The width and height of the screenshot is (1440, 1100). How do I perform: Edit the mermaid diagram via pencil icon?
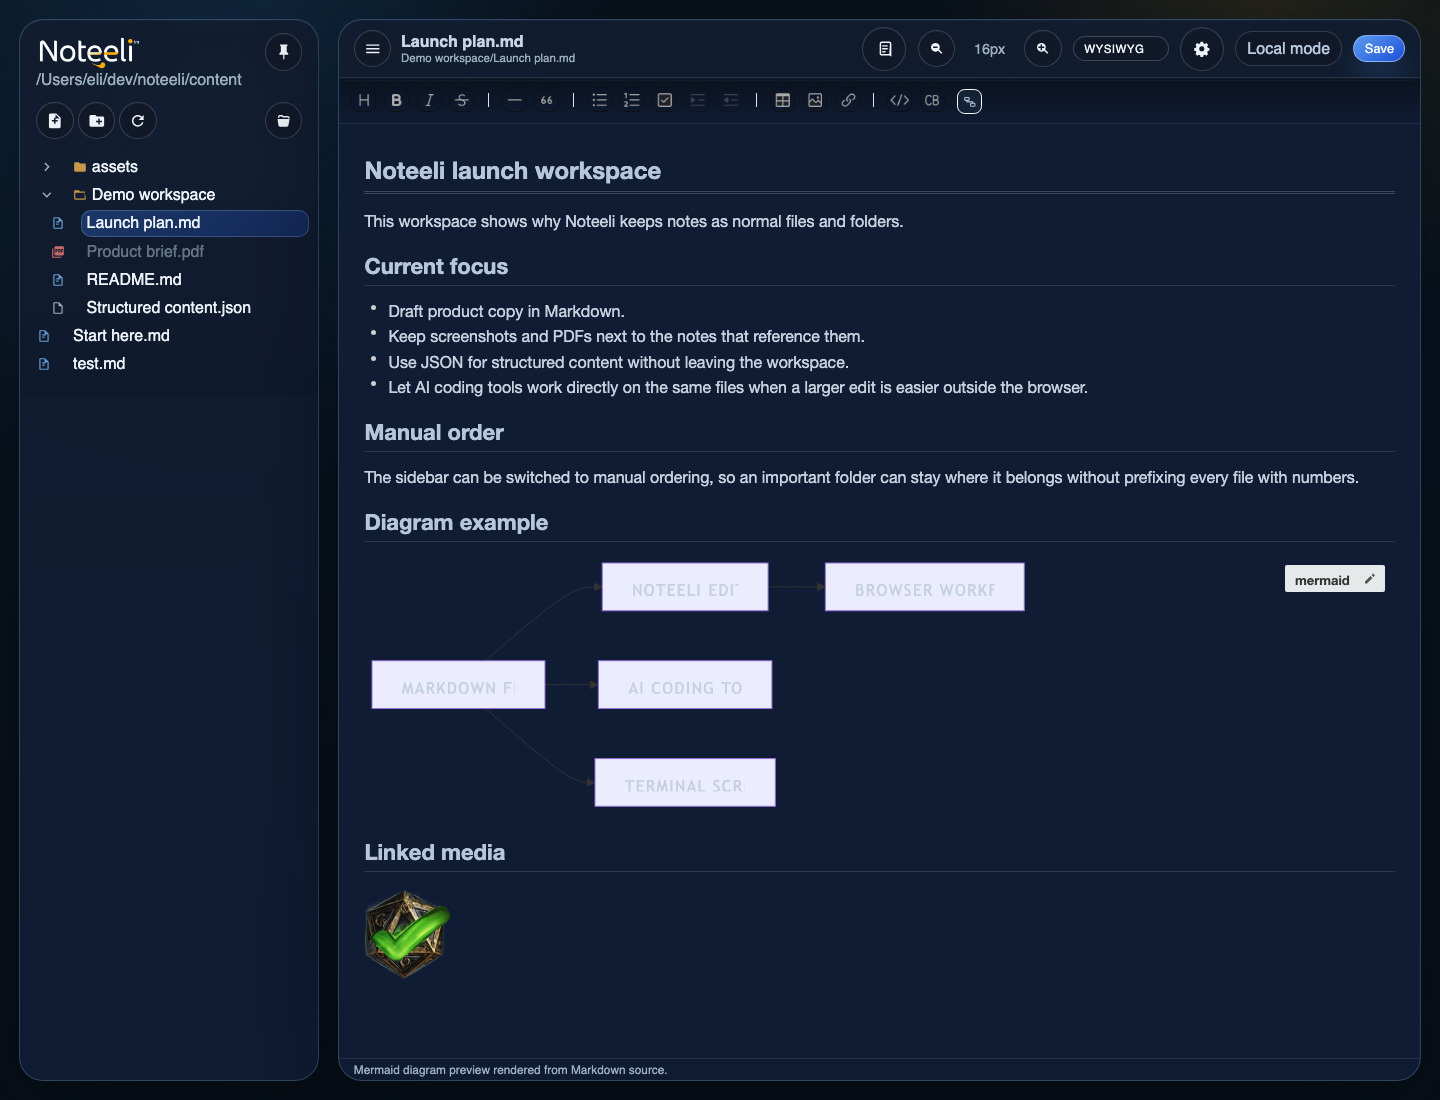coord(1370,579)
